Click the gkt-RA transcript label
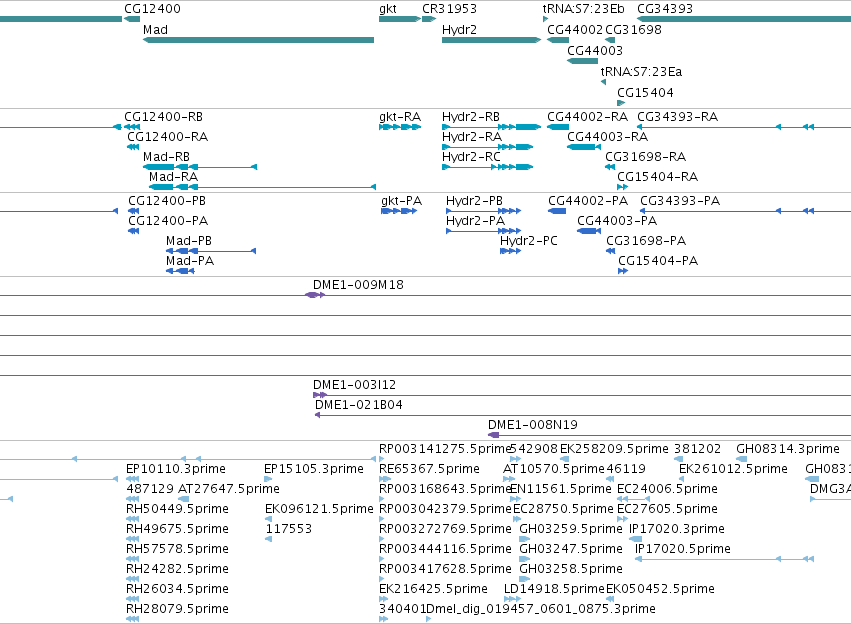The height and width of the screenshot is (624, 851). (x=400, y=117)
